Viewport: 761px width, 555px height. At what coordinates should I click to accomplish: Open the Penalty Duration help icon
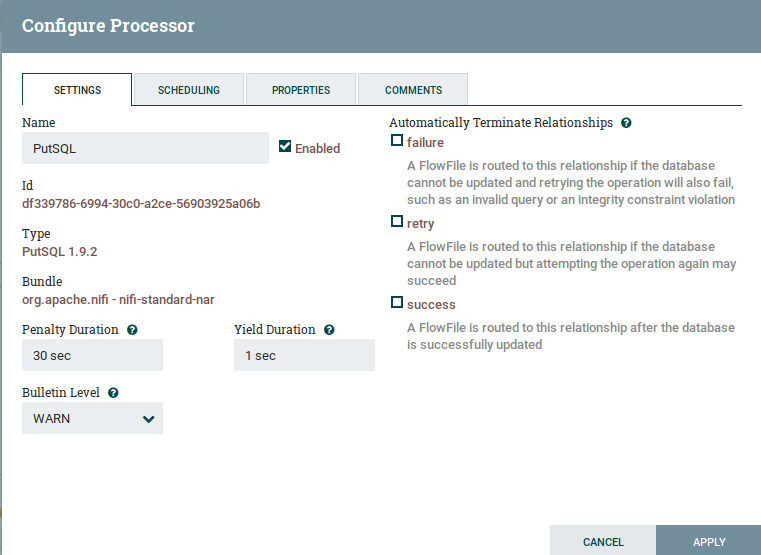(x=132, y=330)
